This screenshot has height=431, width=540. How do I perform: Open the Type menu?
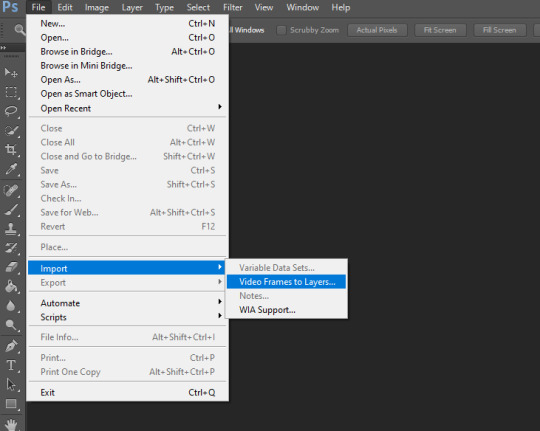pos(164,7)
